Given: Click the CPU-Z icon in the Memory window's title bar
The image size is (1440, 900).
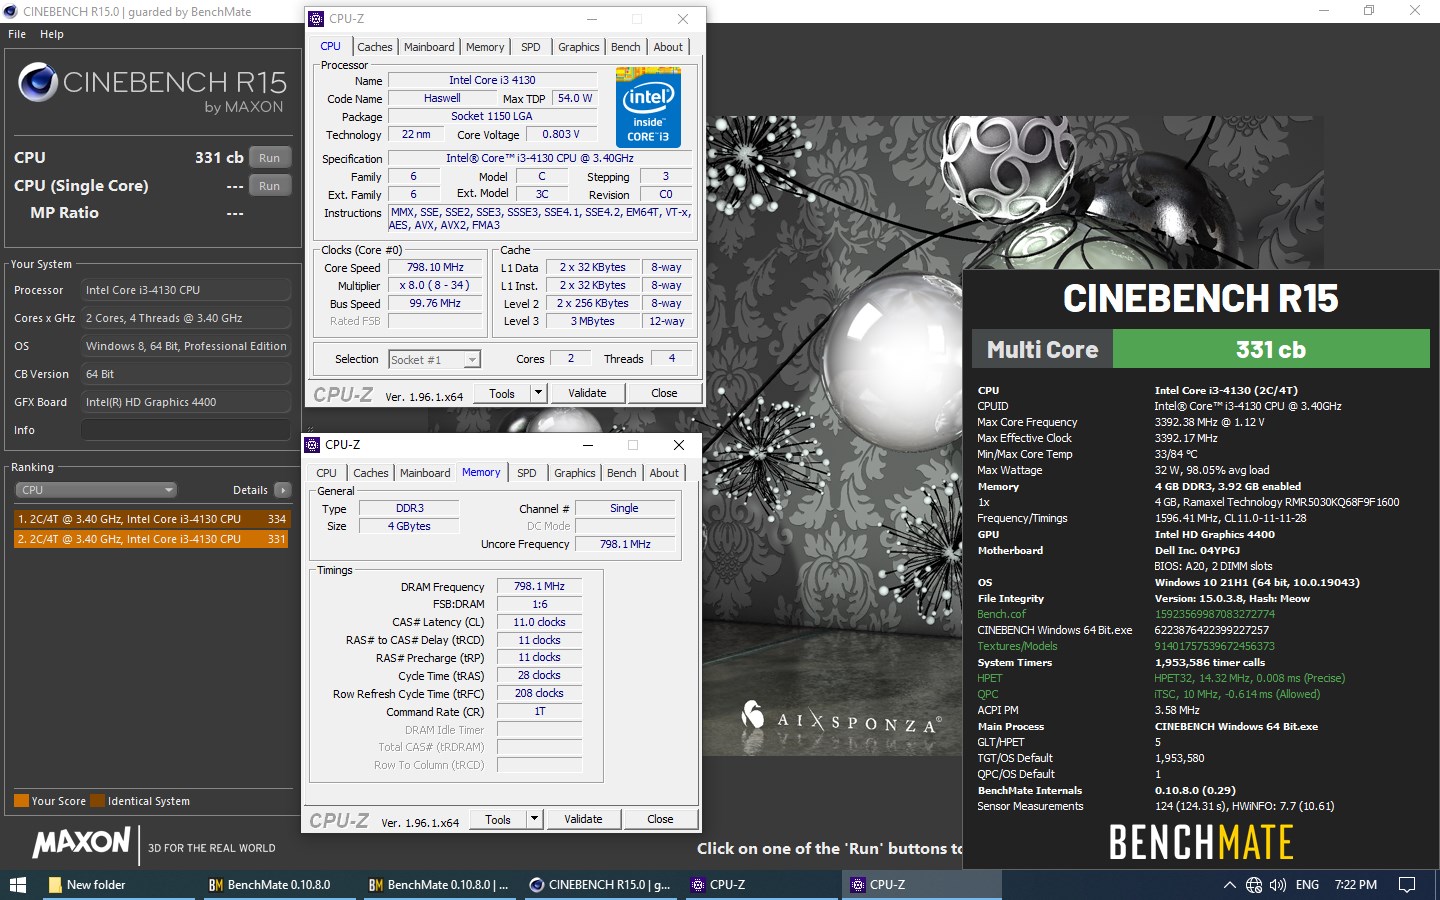Looking at the screenshot, I should pyautogui.click(x=312, y=445).
